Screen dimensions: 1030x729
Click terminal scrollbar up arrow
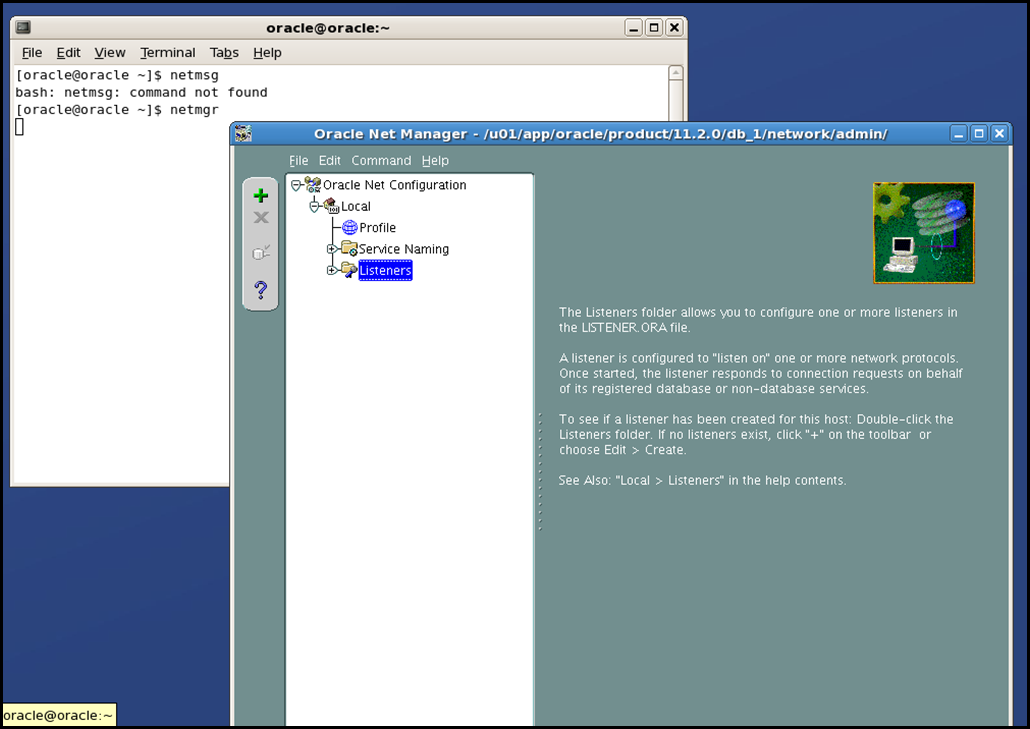tap(676, 73)
